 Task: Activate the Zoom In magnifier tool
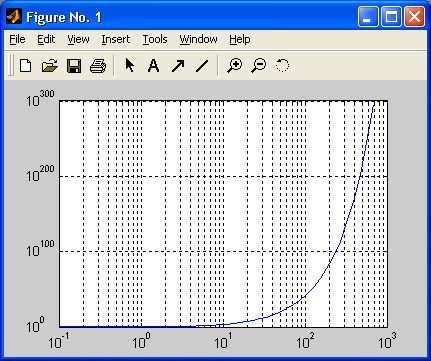coord(235,65)
